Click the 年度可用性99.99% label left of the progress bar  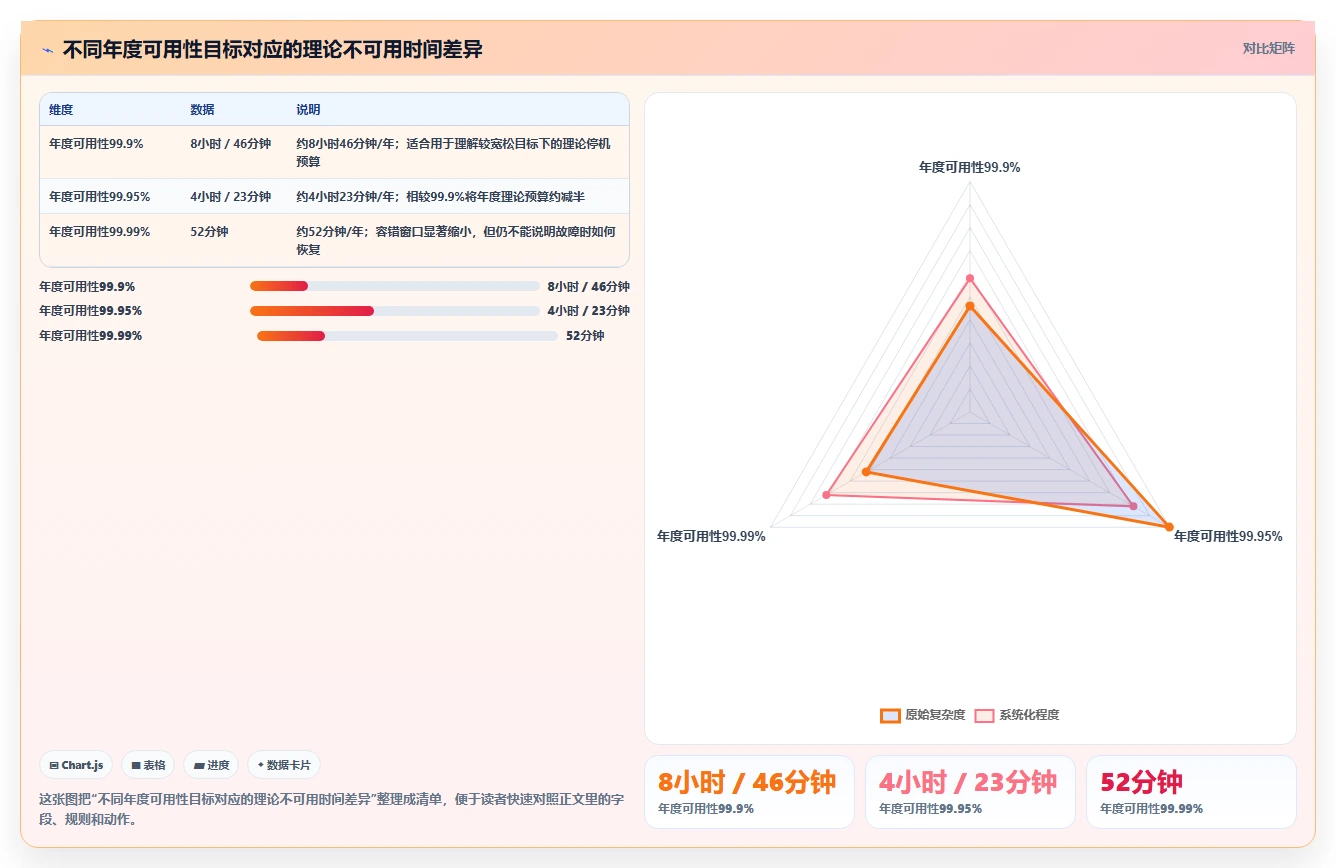point(91,336)
